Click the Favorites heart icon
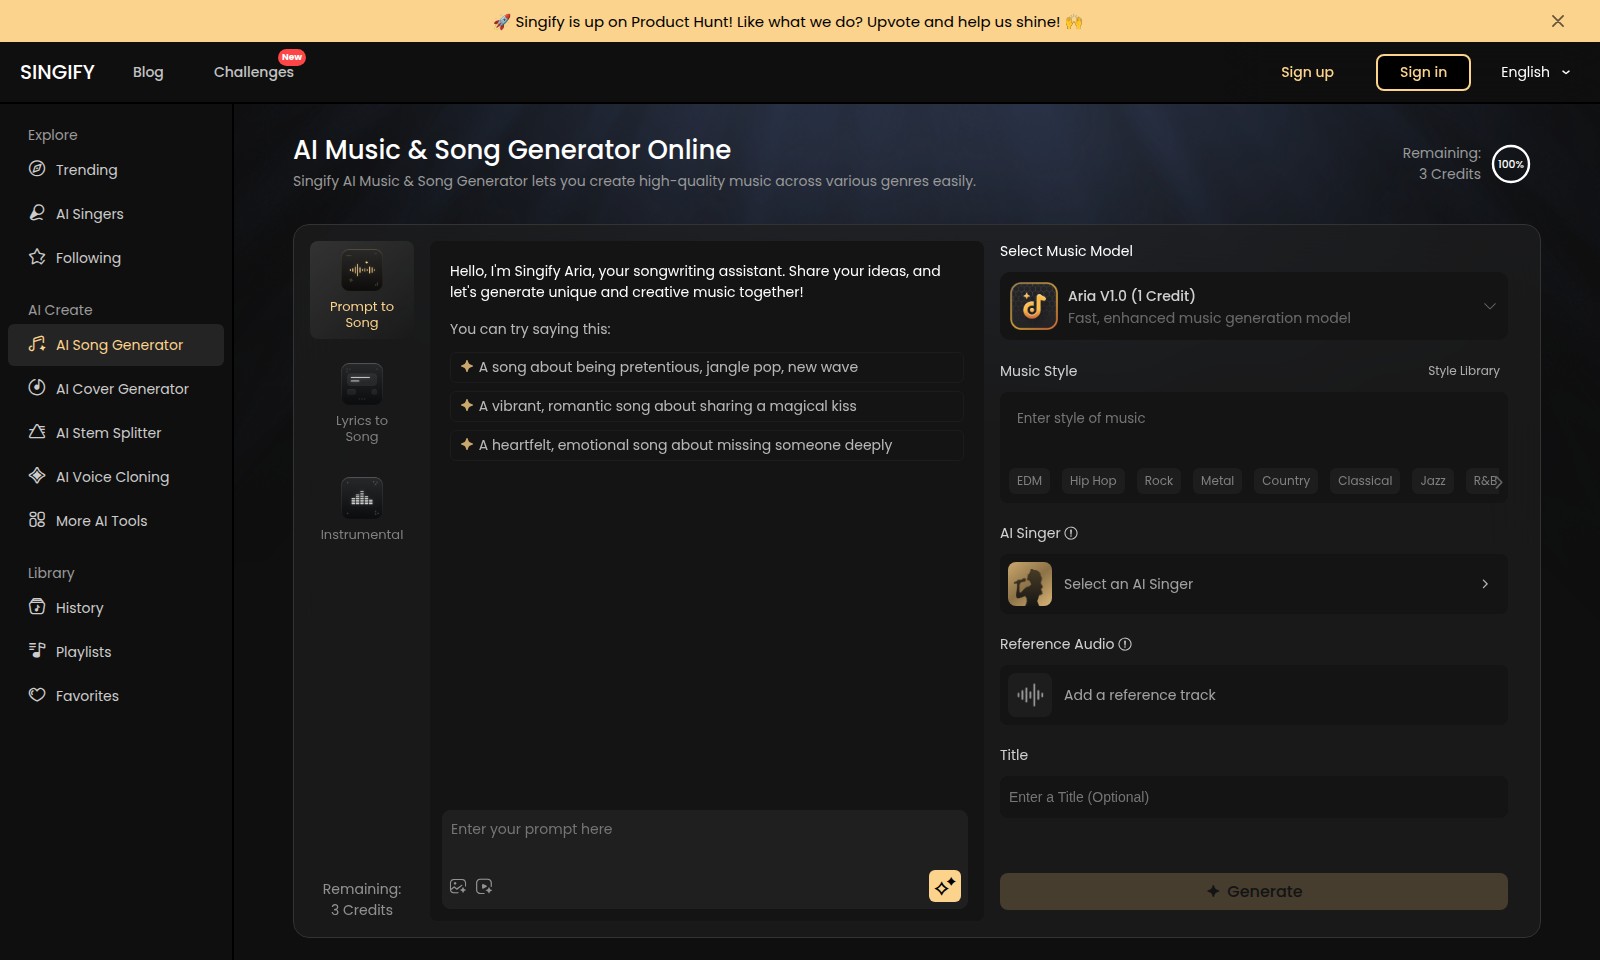Screen dimensions: 1600x960 tap(37, 695)
